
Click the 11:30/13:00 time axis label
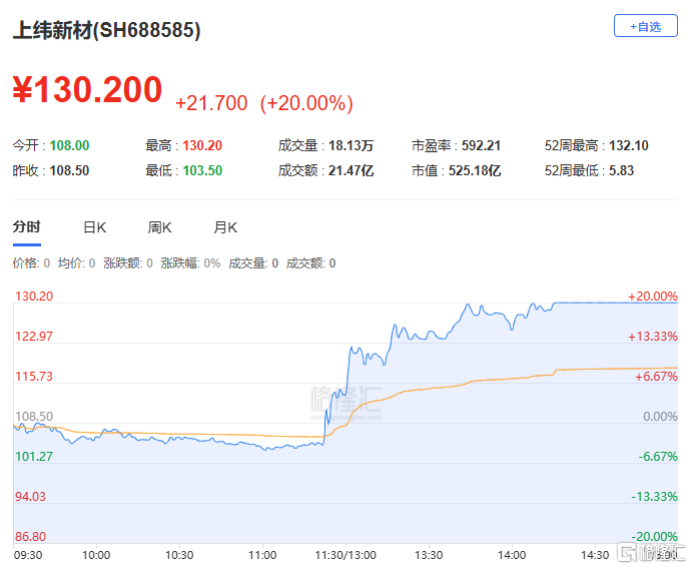pyautogui.click(x=345, y=553)
